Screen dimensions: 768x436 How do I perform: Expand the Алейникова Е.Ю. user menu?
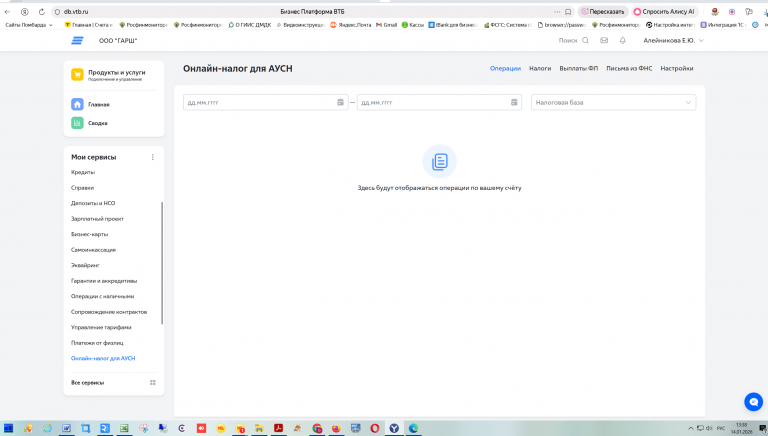click(x=673, y=41)
